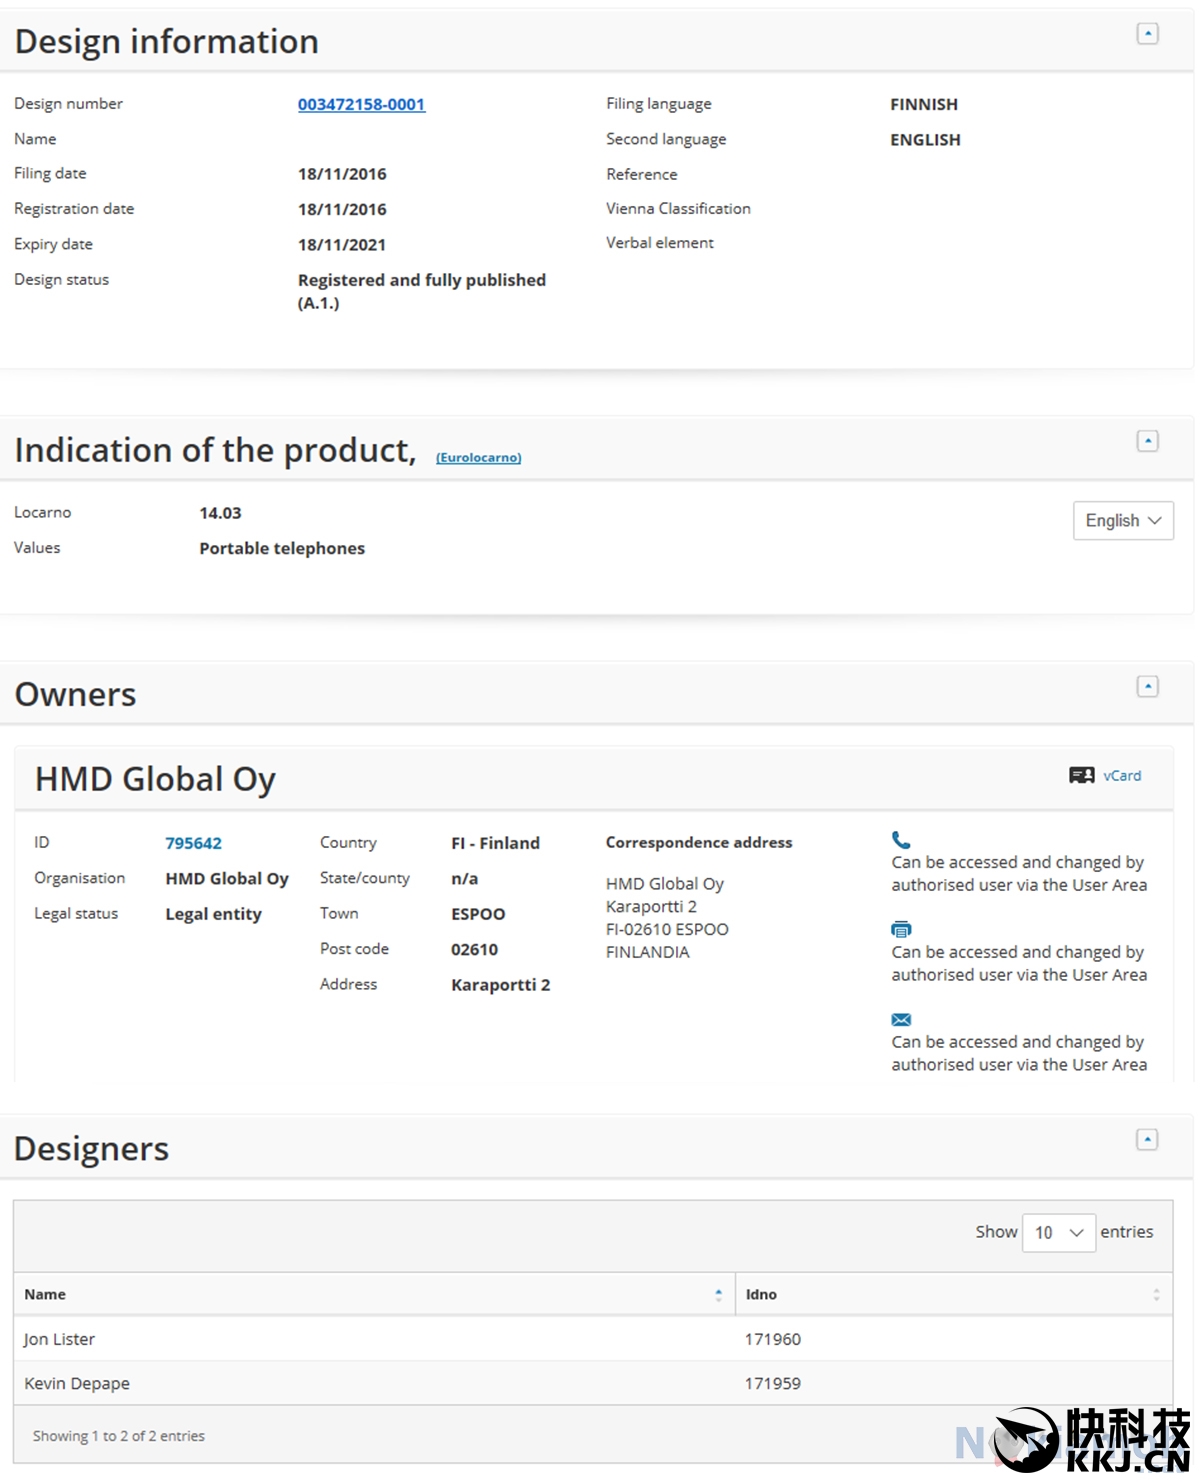Open the English language dropdown

point(1122,521)
